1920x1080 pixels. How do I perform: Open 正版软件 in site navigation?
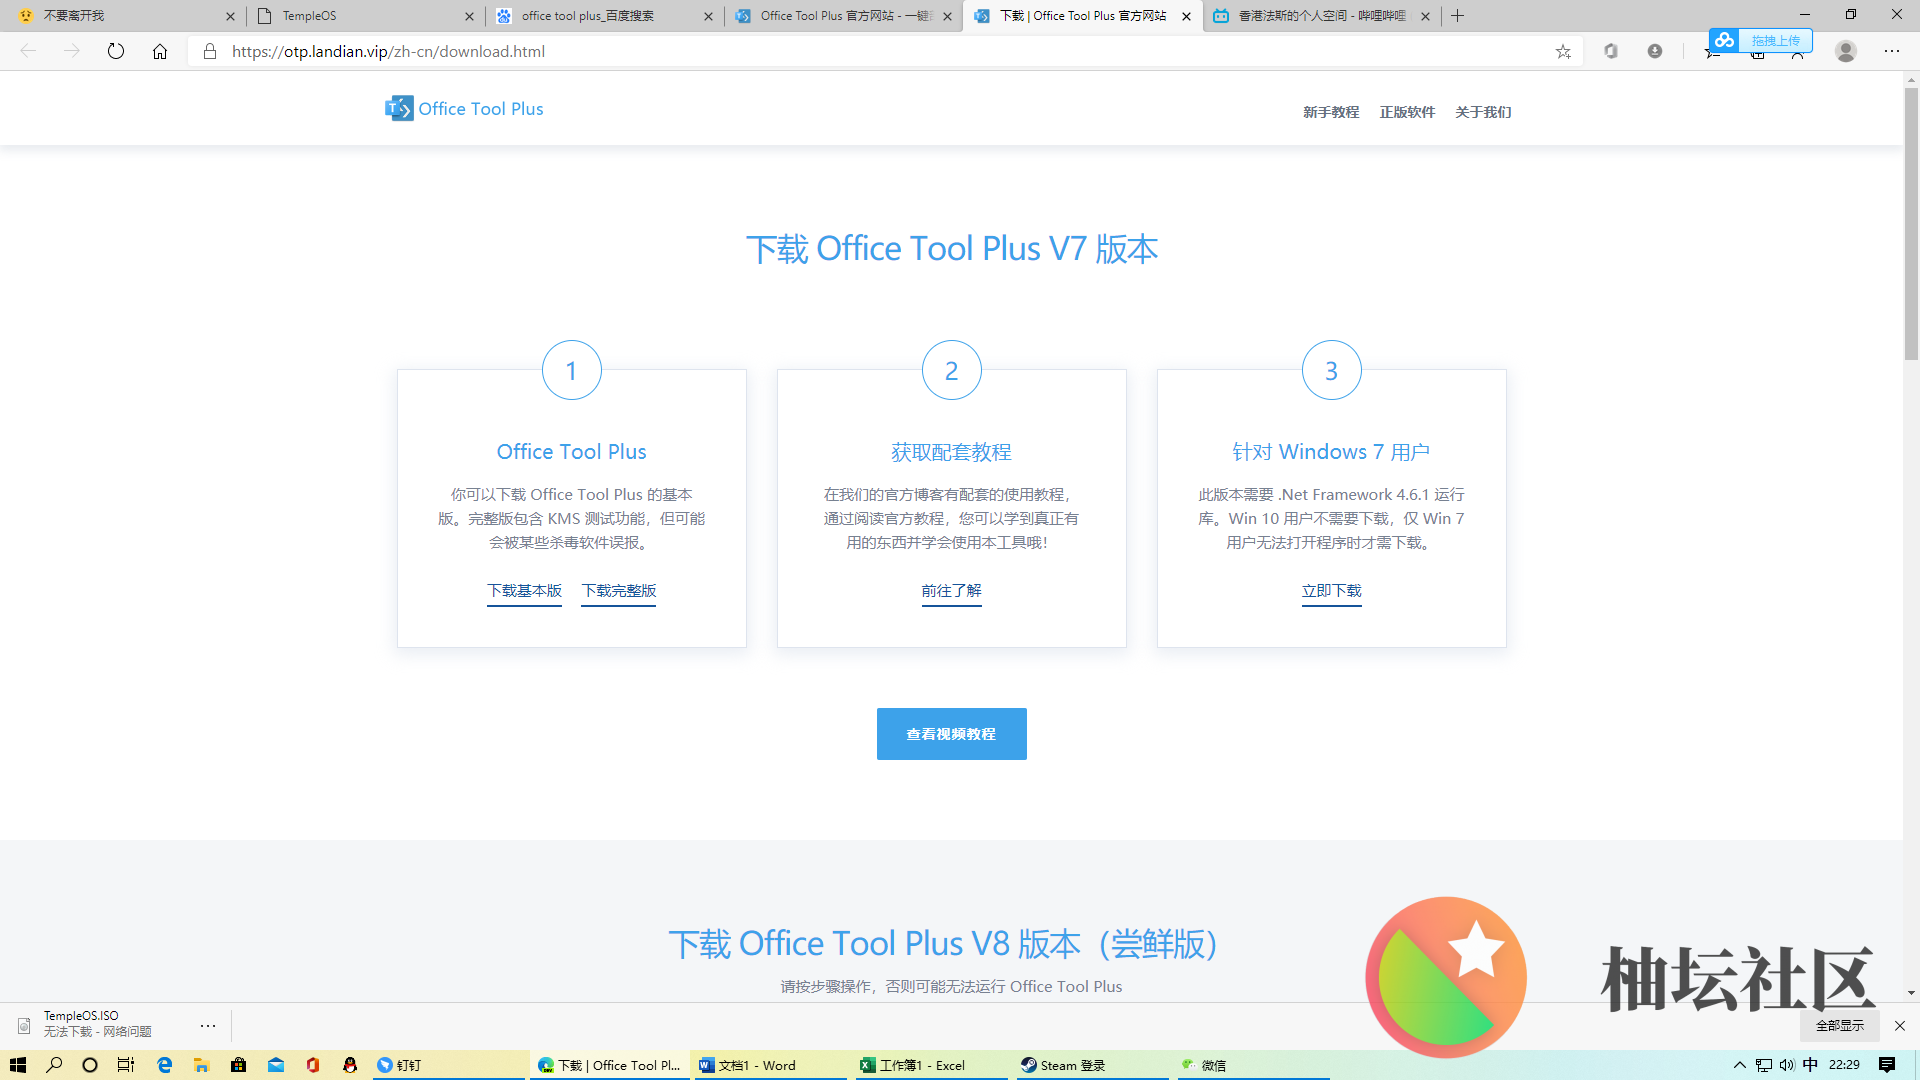1407,112
